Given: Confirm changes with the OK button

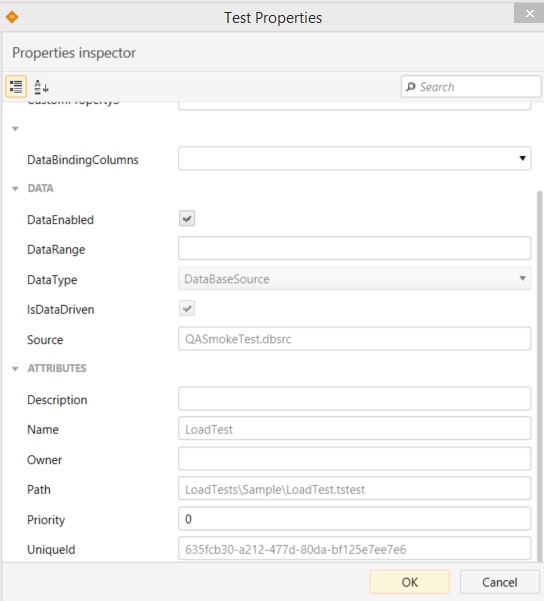Looking at the screenshot, I should click(409, 582).
